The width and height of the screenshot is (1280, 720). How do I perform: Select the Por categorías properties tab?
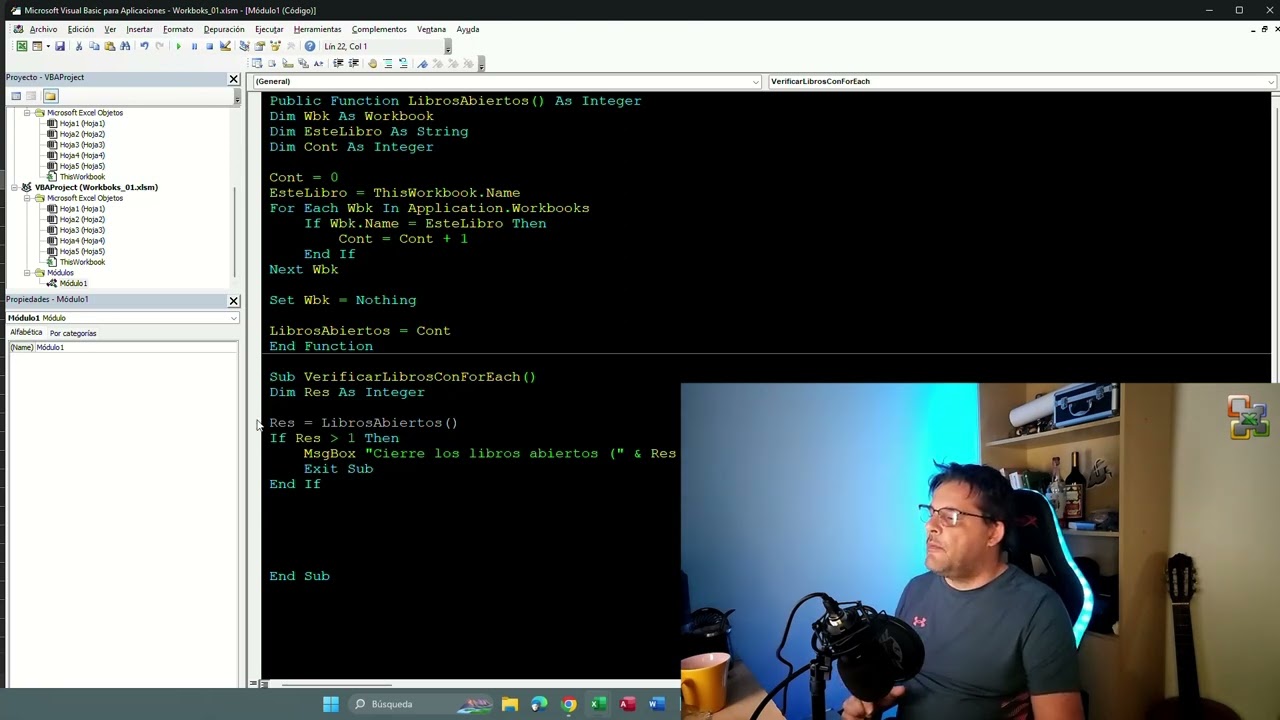pos(73,333)
